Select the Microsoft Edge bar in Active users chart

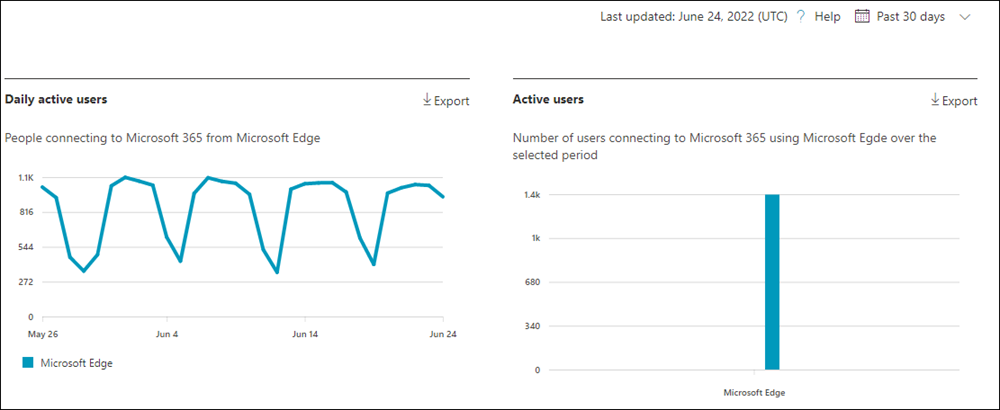click(x=772, y=282)
